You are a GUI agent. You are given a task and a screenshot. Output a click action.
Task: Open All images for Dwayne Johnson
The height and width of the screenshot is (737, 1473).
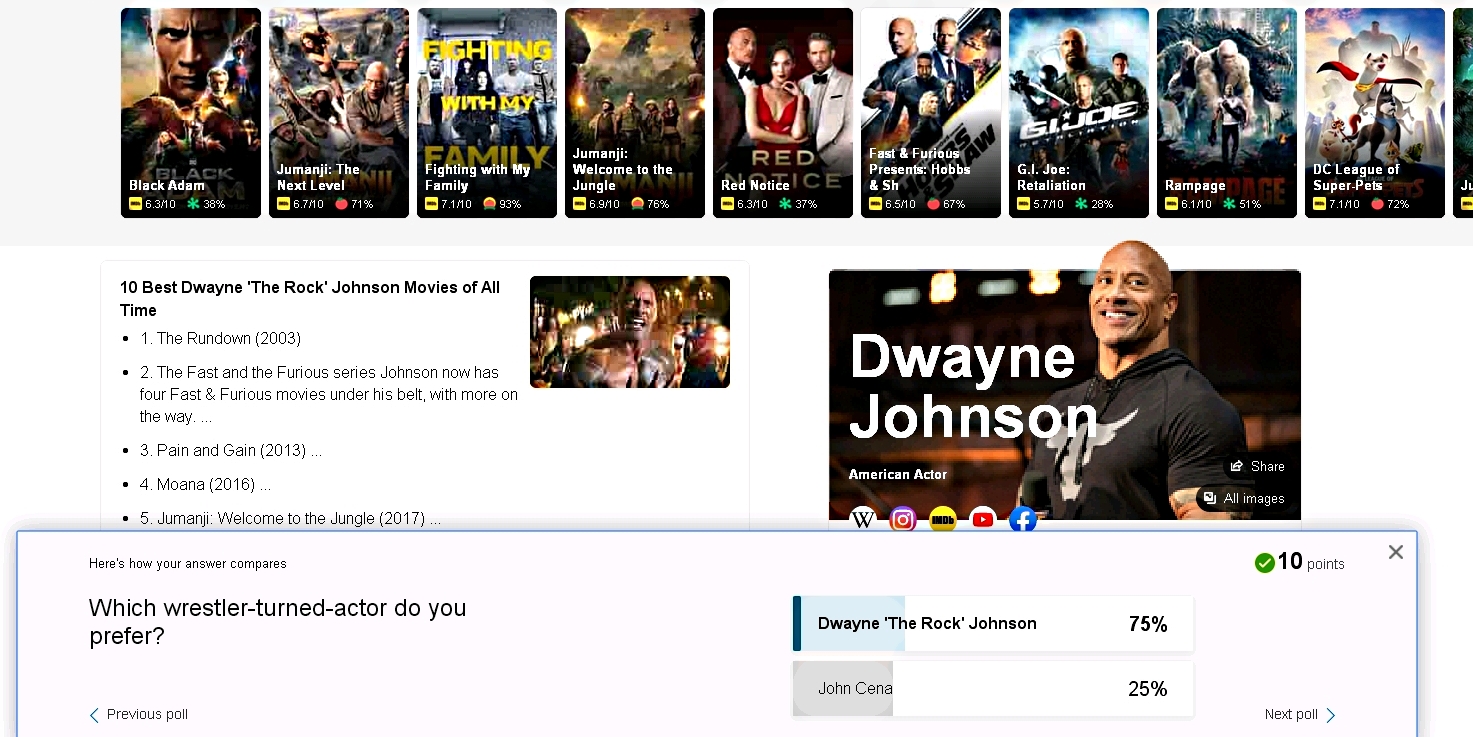click(1245, 498)
